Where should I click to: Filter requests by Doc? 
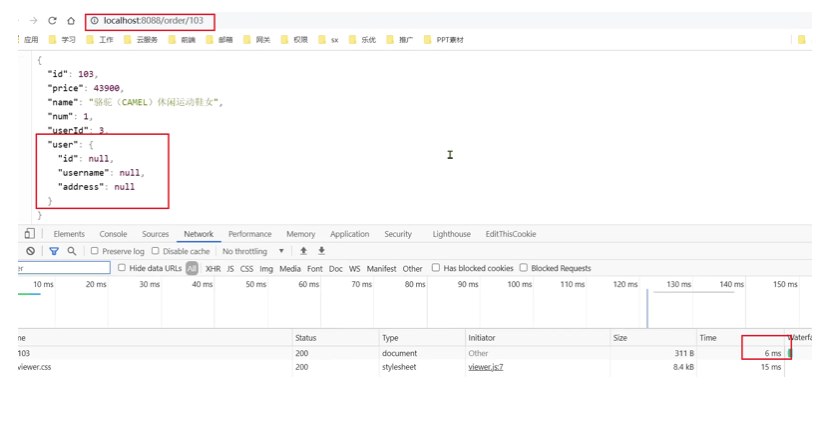[x=336, y=268]
